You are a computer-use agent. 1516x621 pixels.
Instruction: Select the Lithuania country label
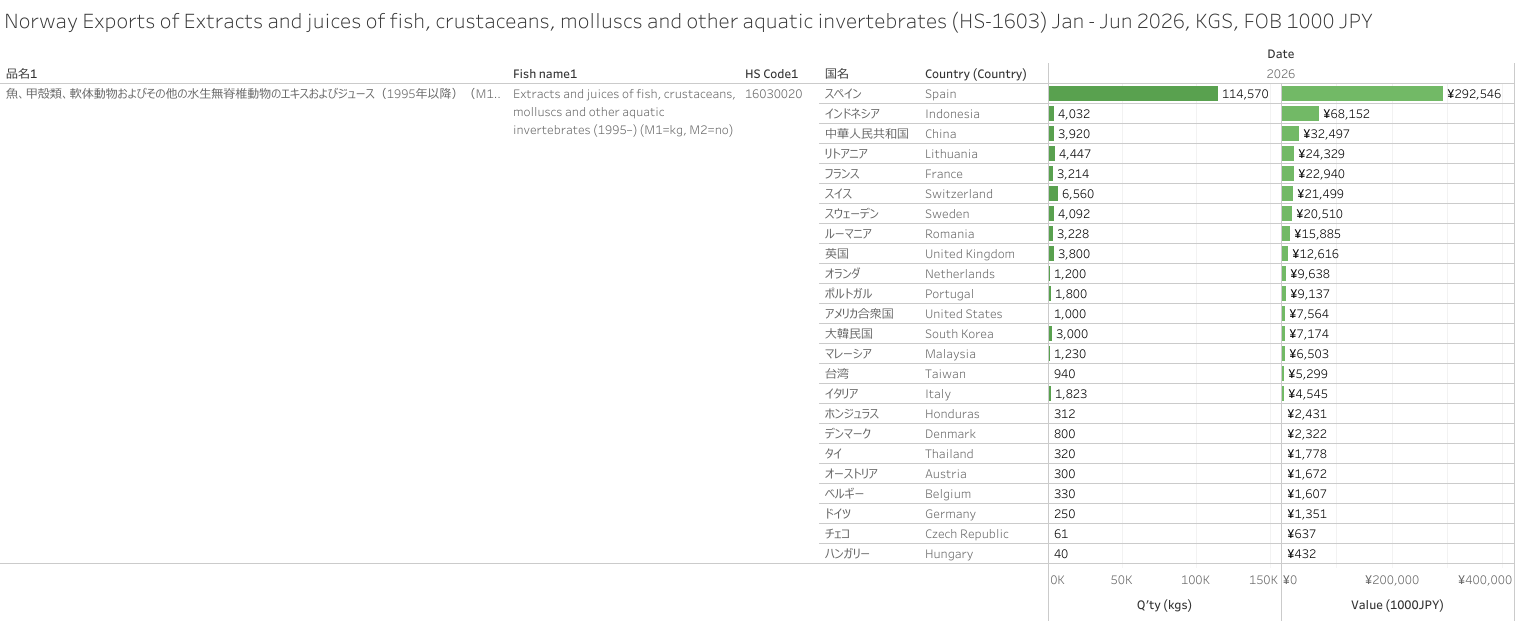coord(951,153)
